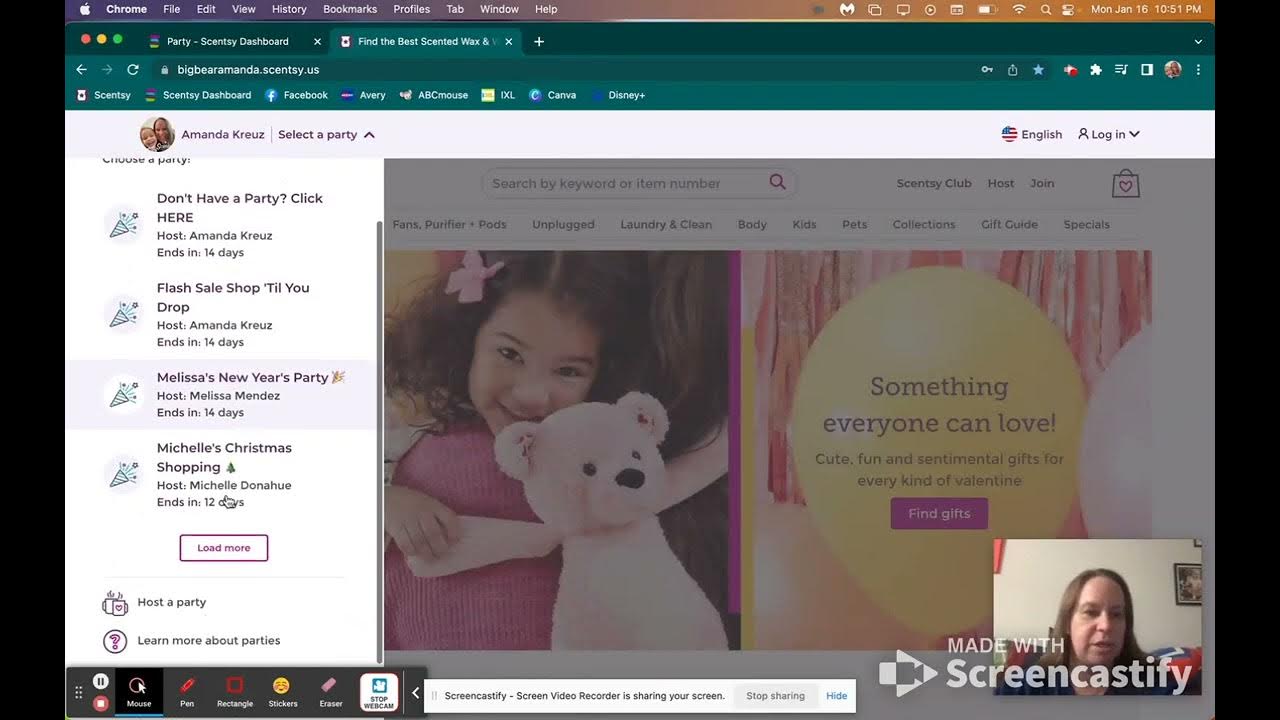Hide the screen sharing notification
Viewport: 1280px width, 720px height.
pos(836,696)
